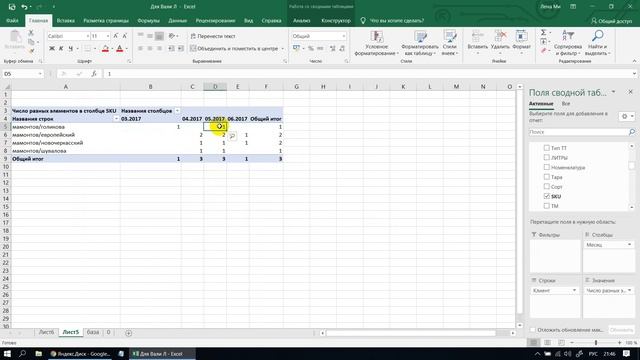Open Cell Styles (Стили ячеек)

click(x=449, y=43)
